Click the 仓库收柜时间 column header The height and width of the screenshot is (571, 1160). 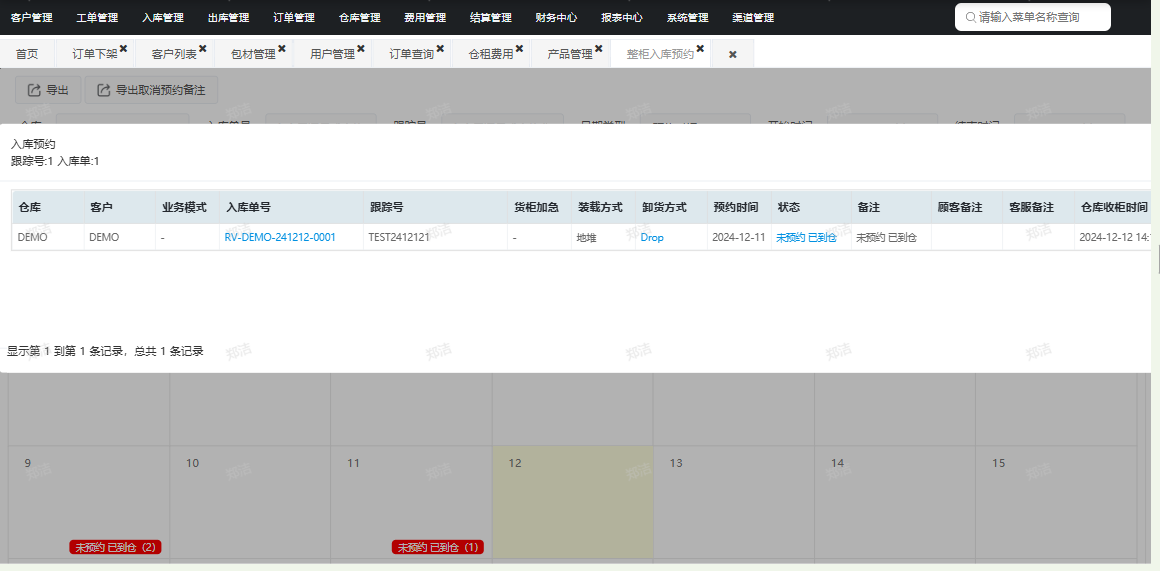click(x=1113, y=207)
